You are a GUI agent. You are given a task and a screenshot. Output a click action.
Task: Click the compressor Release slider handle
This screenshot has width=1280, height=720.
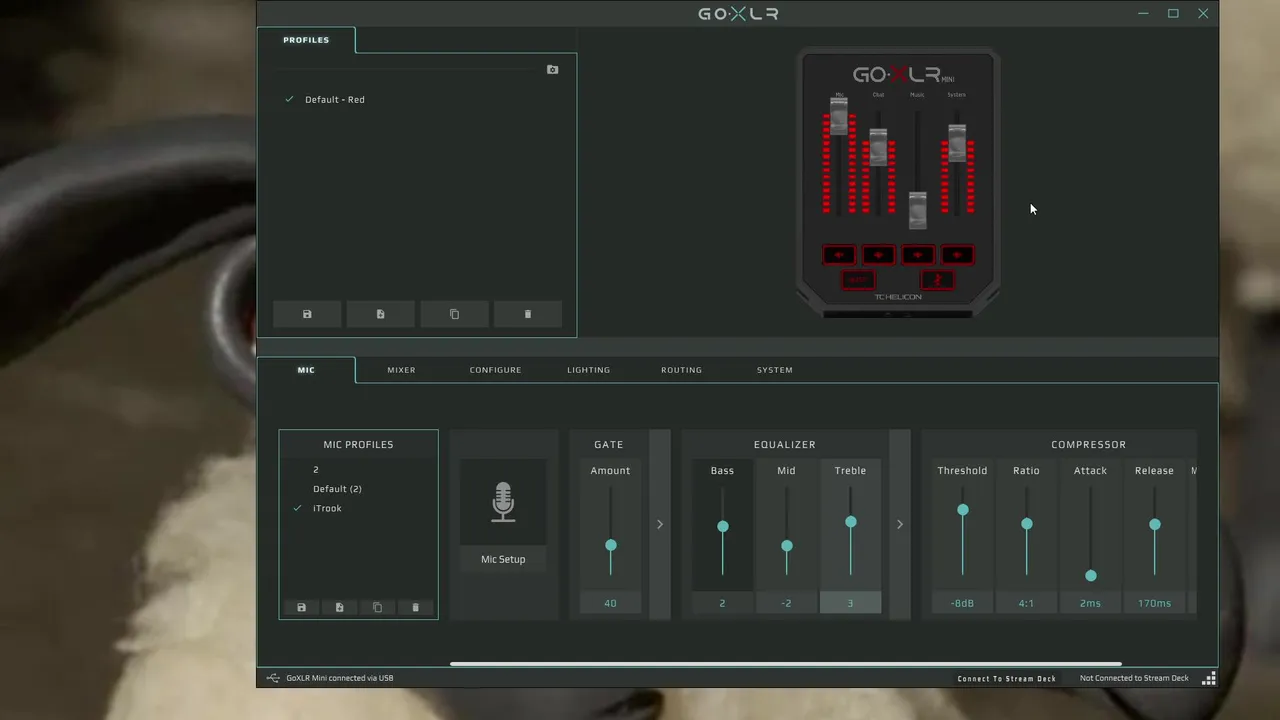tap(1155, 524)
